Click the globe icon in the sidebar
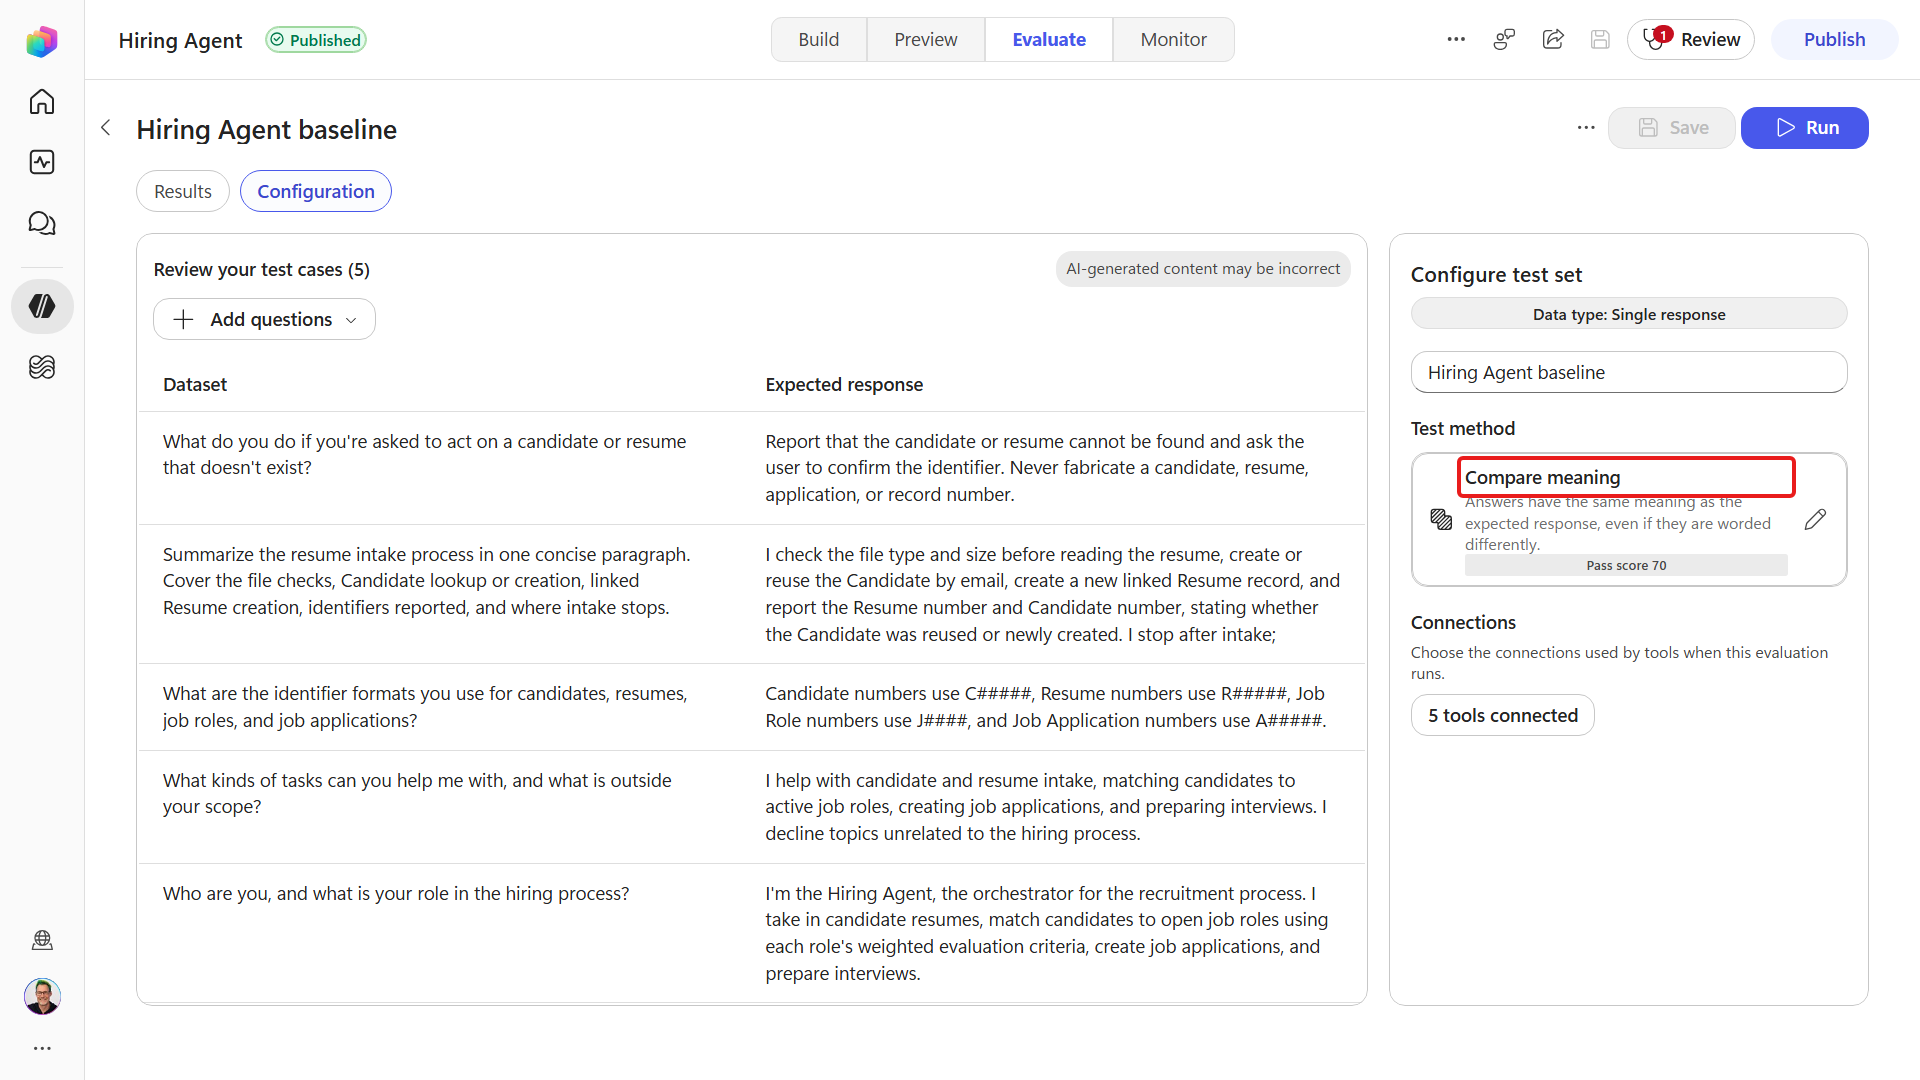This screenshot has height=1080, width=1920. pyautogui.click(x=42, y=940)
